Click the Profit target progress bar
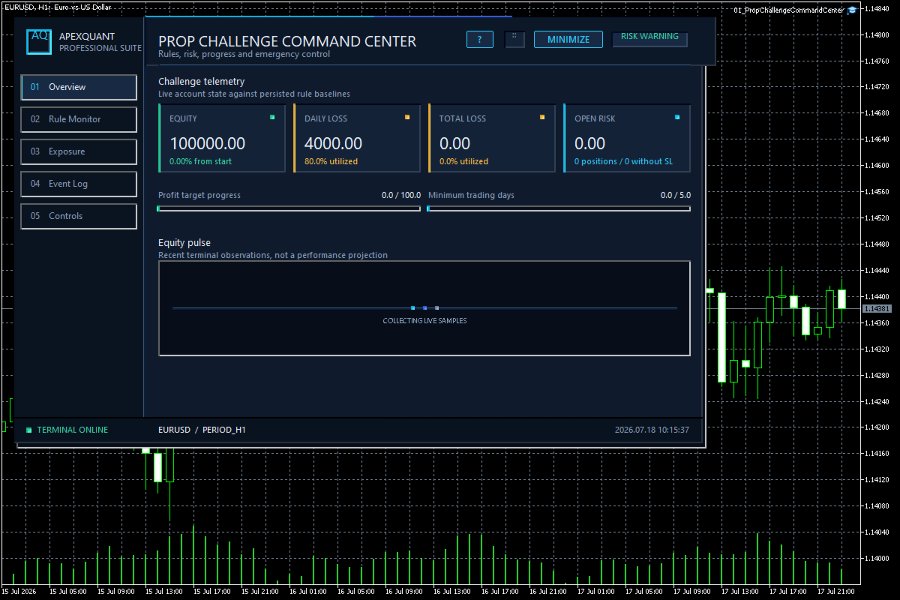 (x=289, y=209)
